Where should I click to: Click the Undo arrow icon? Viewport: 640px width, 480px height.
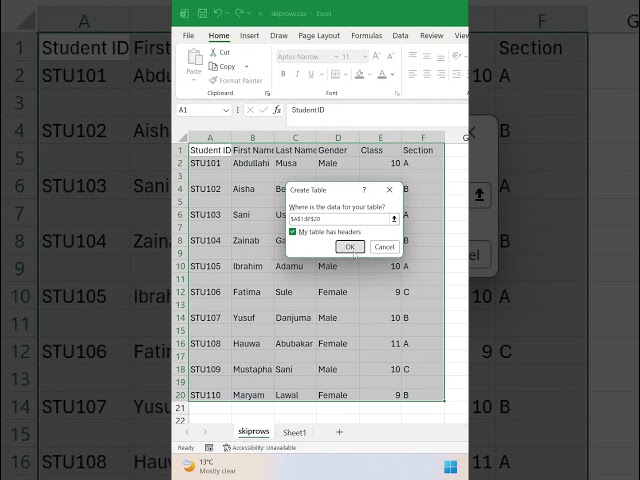pyautogui.click(x=218, y=13)
